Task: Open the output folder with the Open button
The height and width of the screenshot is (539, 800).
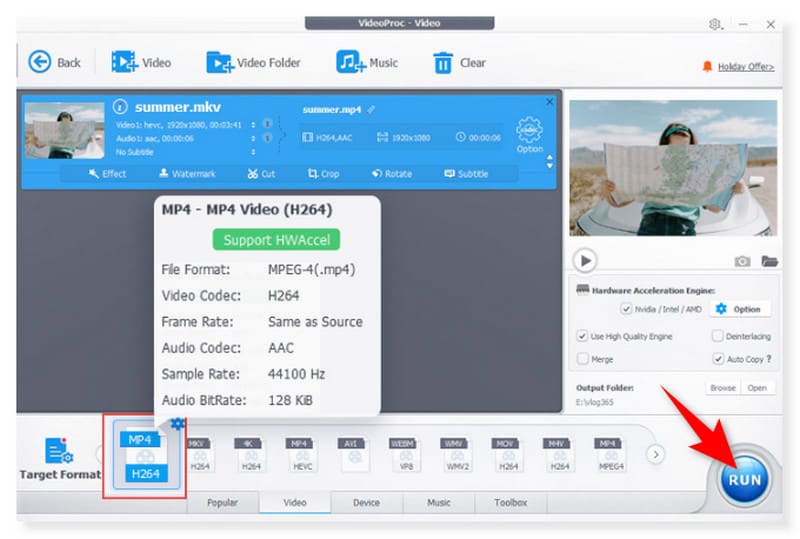Action: pos(757,388)
